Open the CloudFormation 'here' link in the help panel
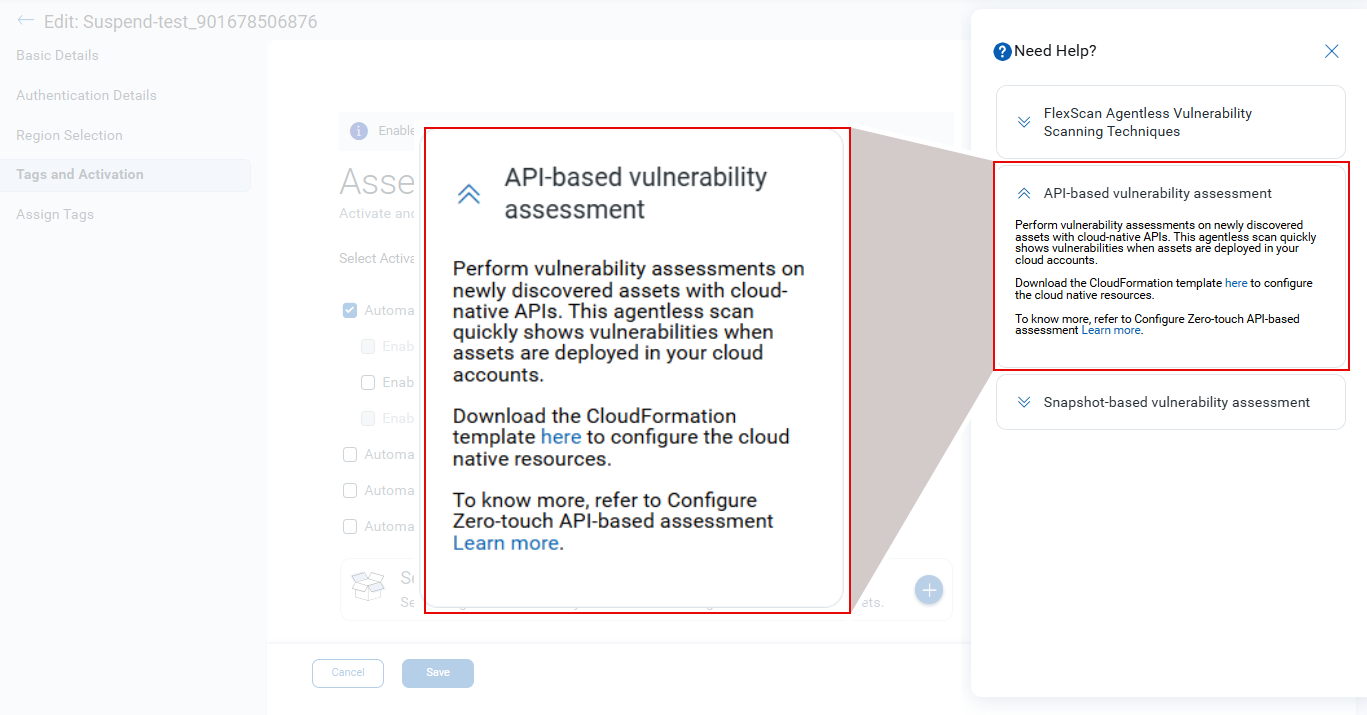The image size is (1367, 715). tap(1236, 283)
